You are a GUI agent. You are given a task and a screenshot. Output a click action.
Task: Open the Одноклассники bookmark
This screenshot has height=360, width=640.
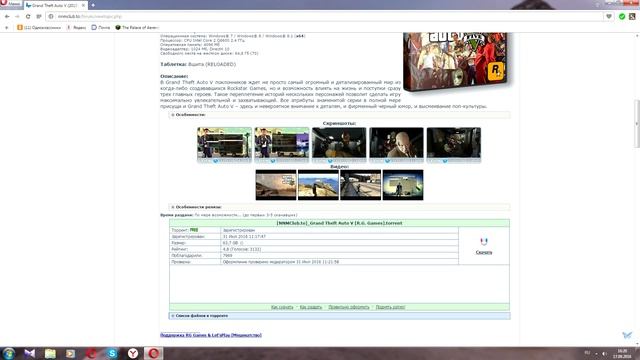(39, 27)
